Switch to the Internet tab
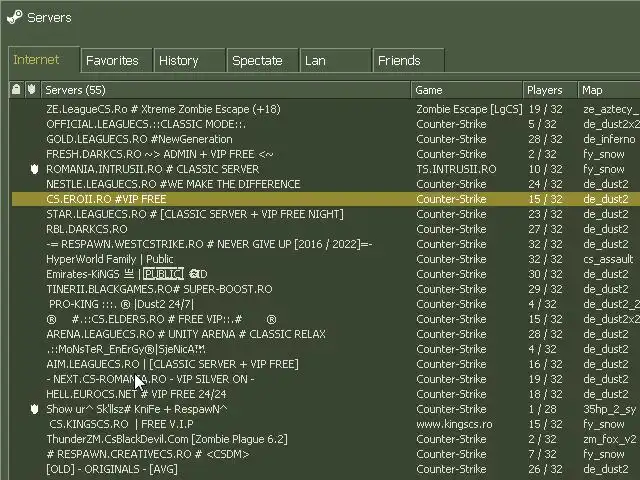Image resolution: width=640 pixels, height=480 pixels. [x=44, y=60]
